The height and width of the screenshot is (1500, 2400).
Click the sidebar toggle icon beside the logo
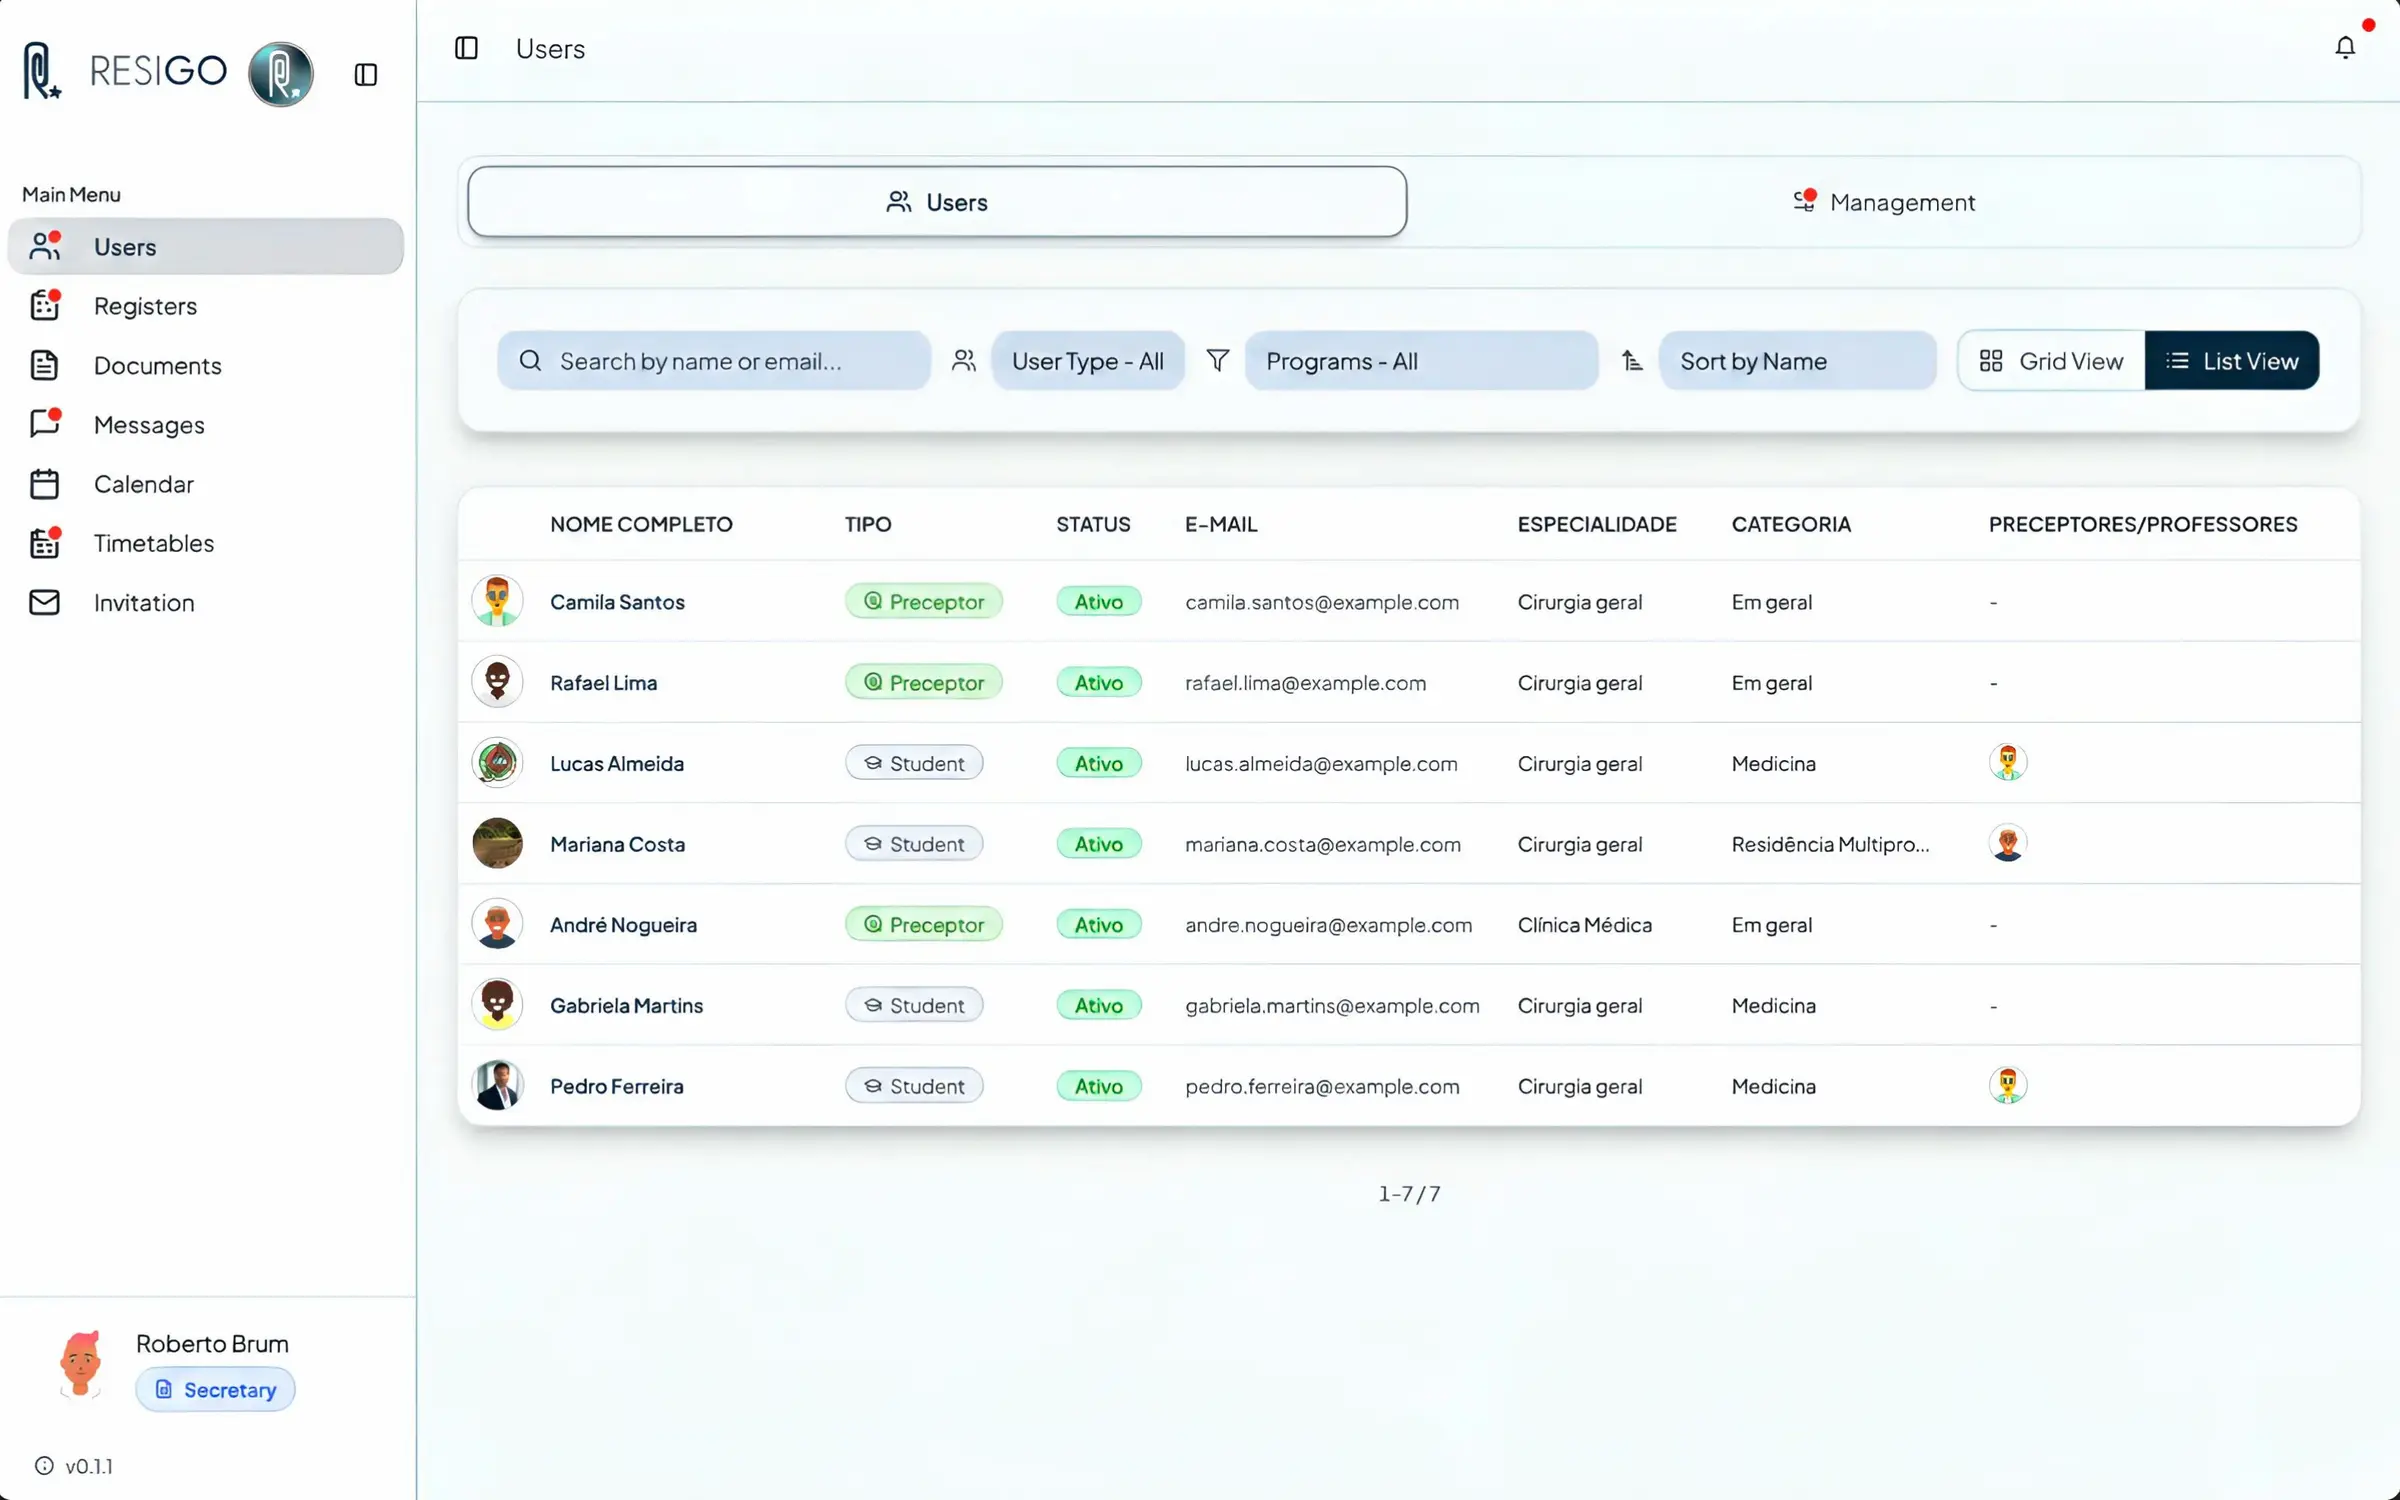366,74
